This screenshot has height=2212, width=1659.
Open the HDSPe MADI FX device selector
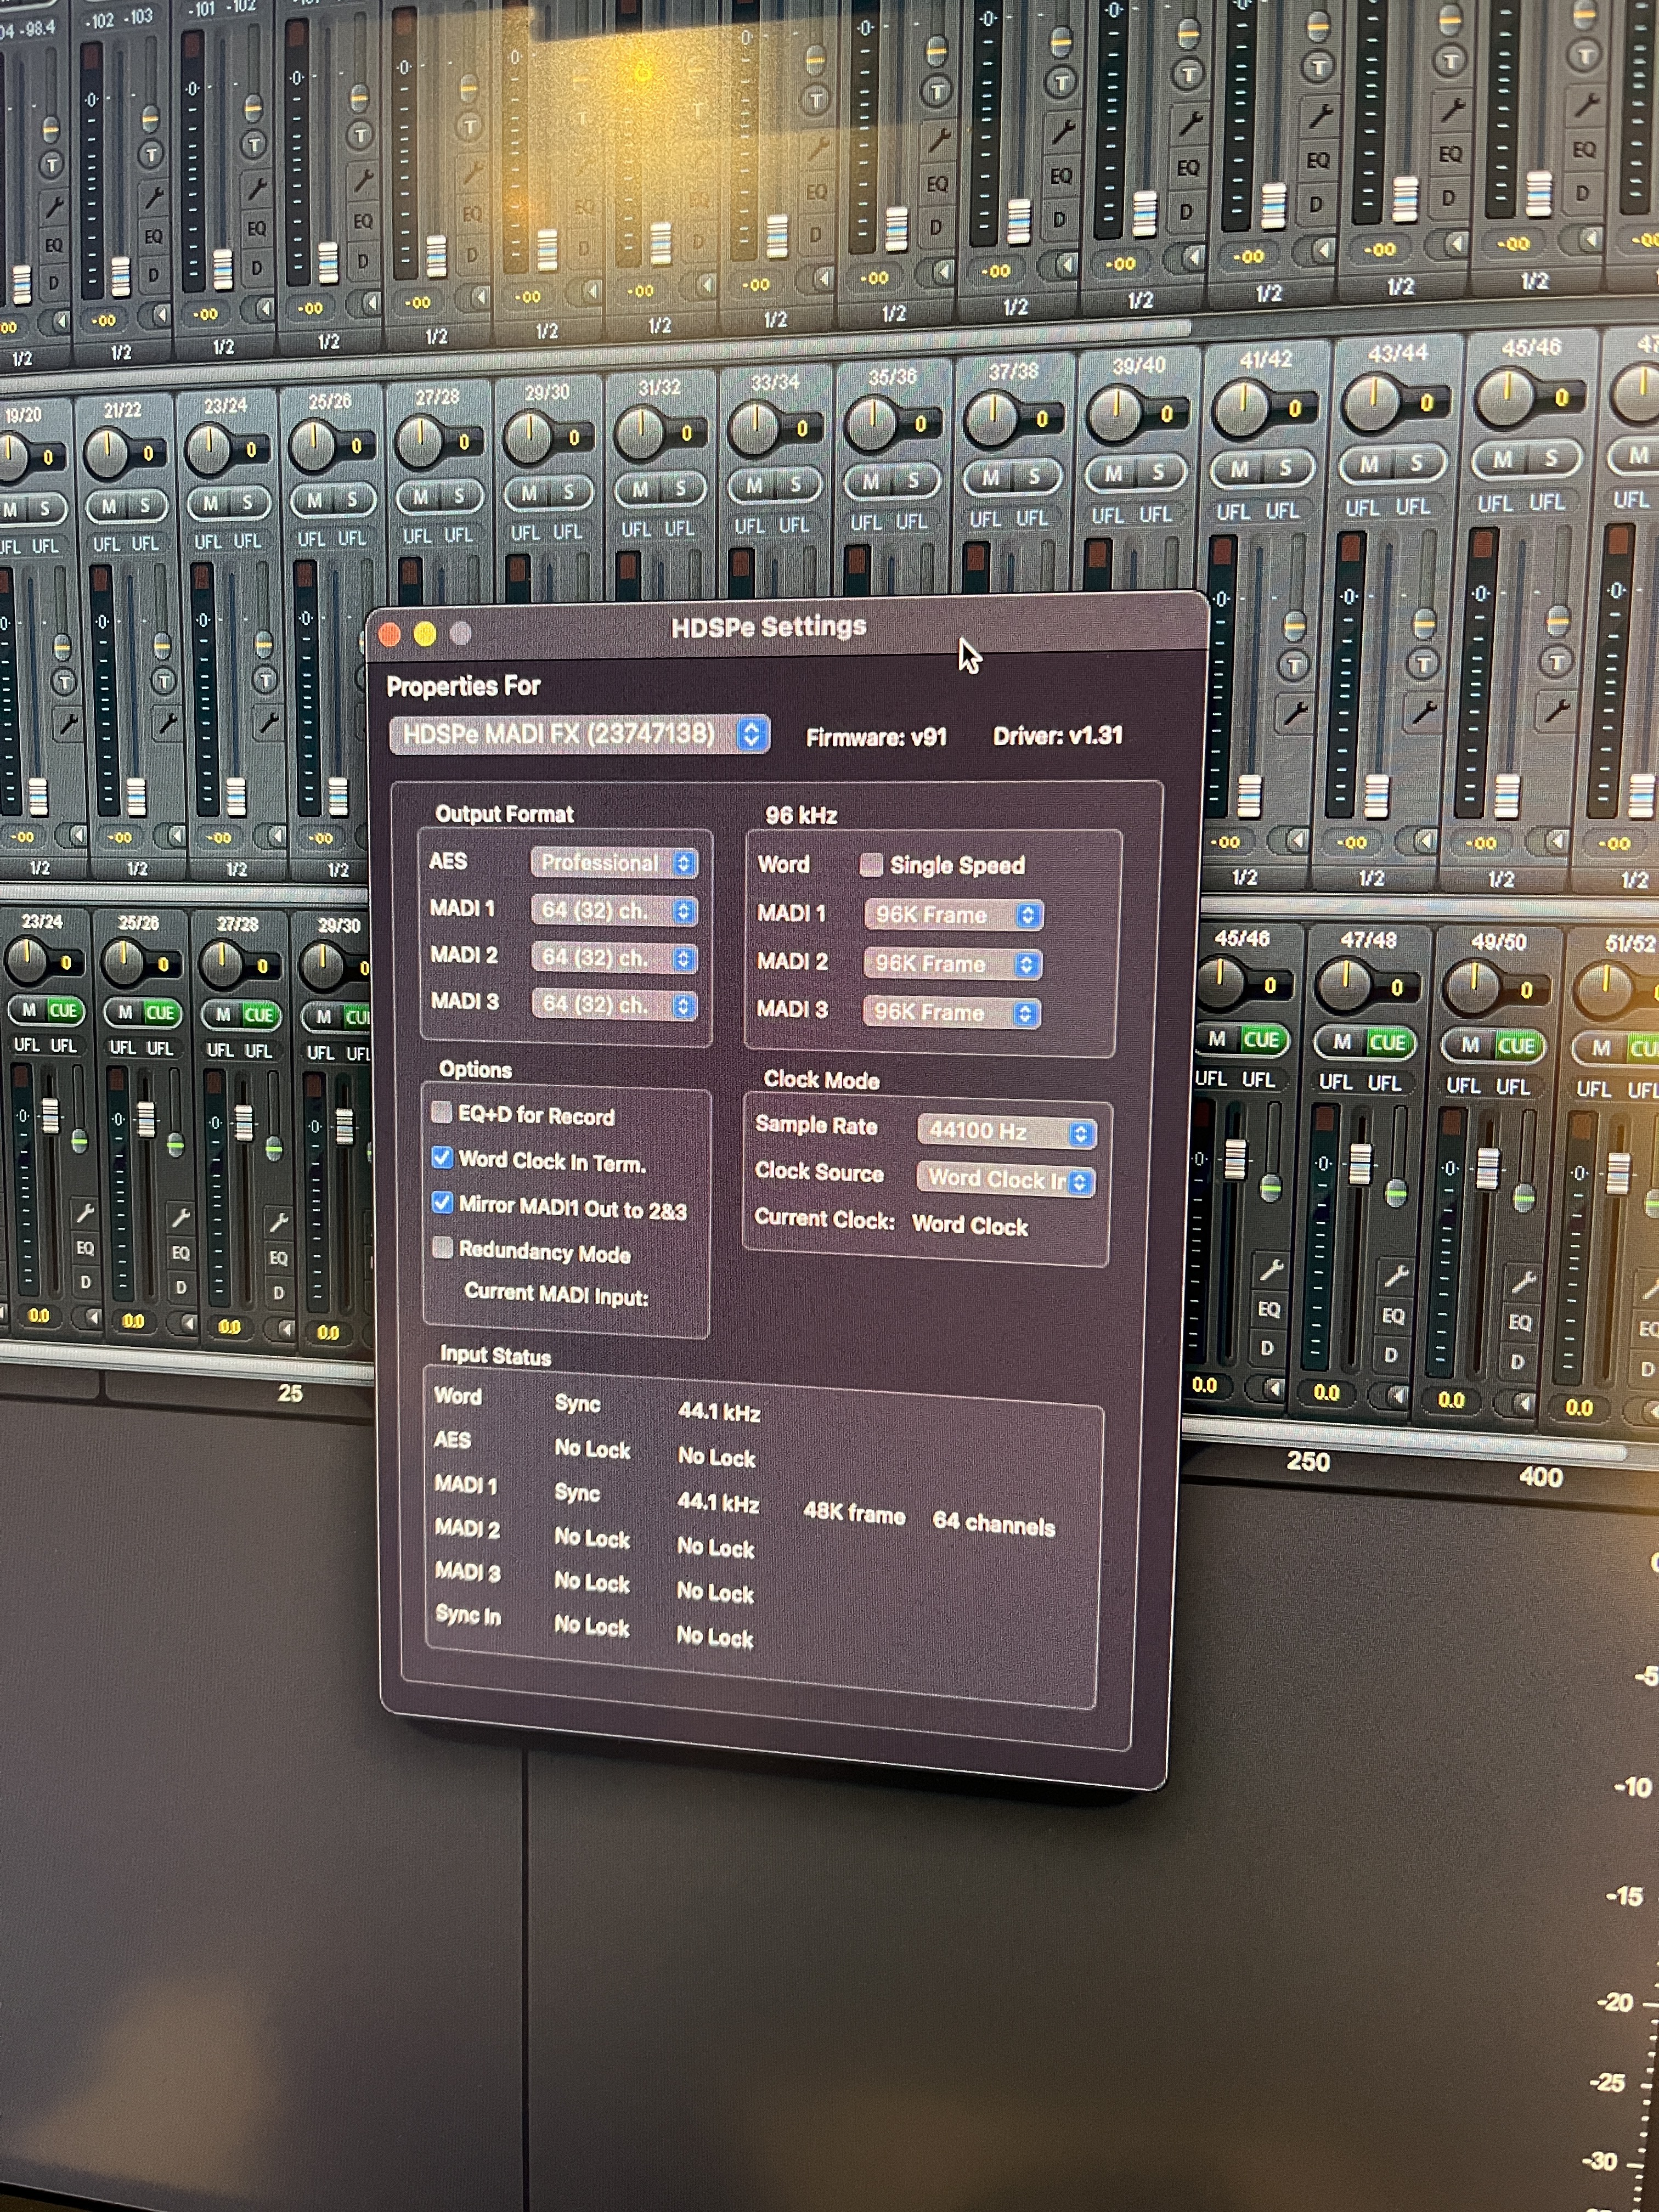(579, 734)
